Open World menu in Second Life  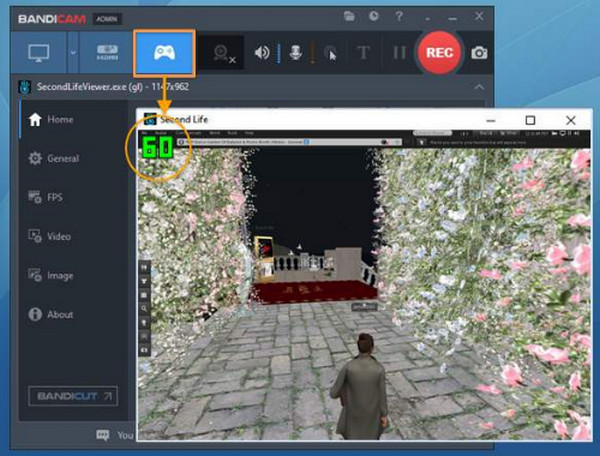coord(215,133)
